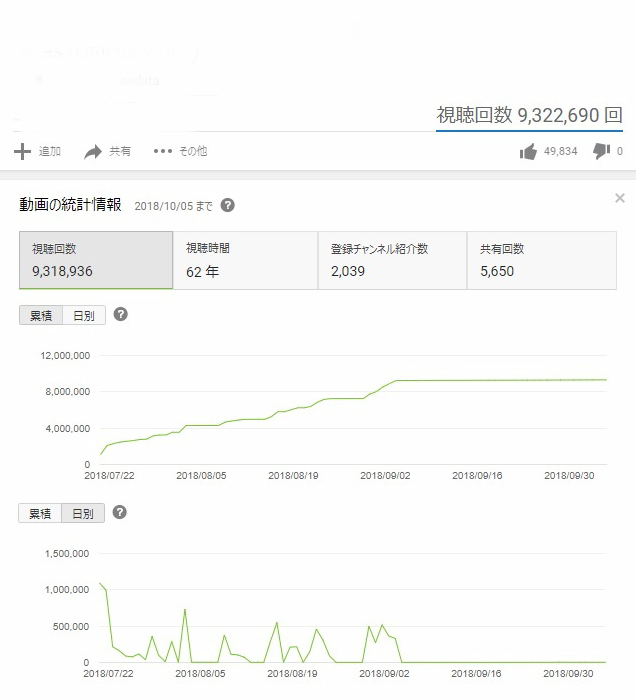
Task: Click the plus icon for 追加
Action: (22, 152)
